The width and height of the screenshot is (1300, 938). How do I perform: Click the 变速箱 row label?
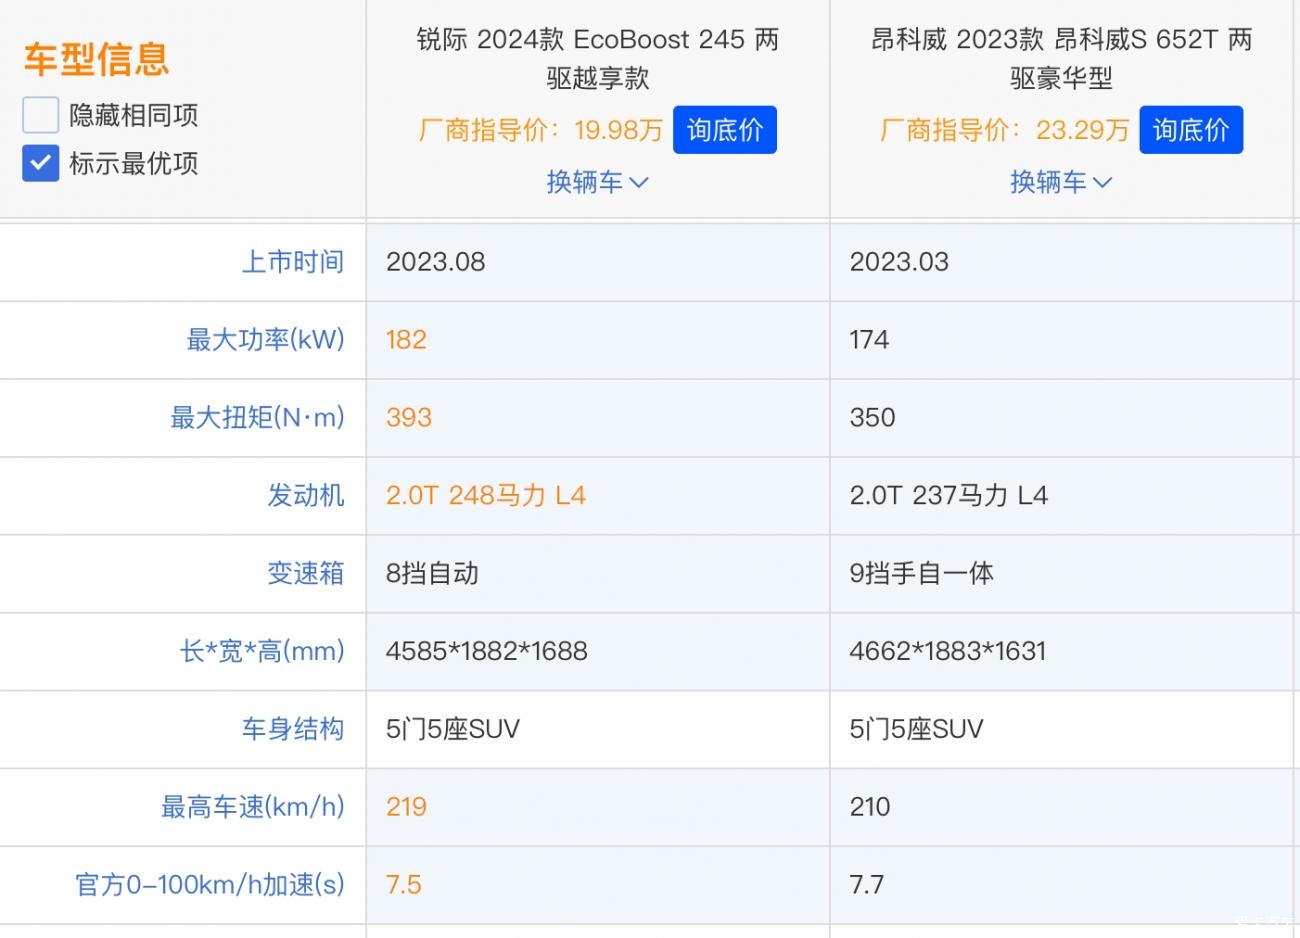coord(306,574)
